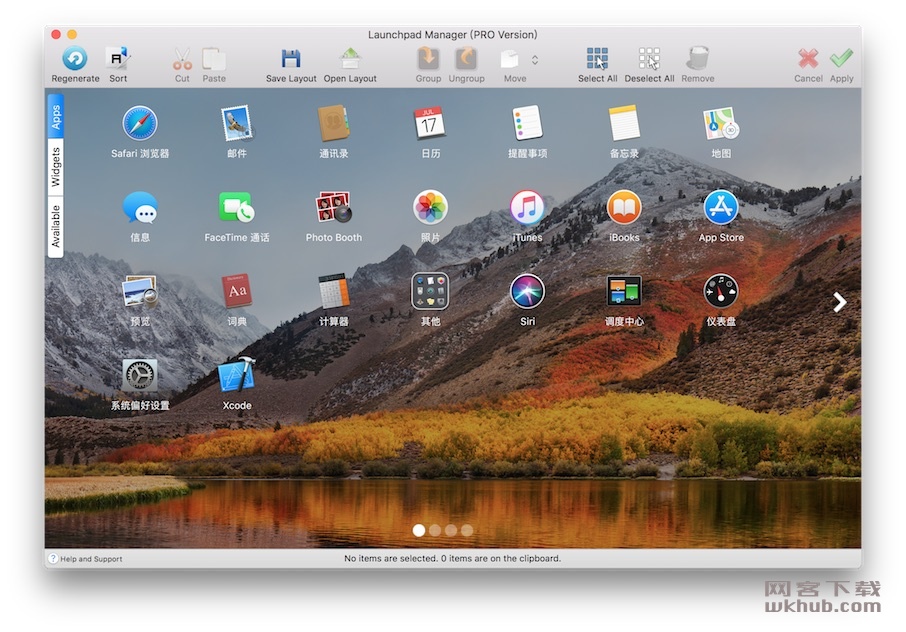The width and height of the screenshot is (906, 632).
Task: Select the iBooks app icon
Action: pyautogui.click(x=624, y=207)
